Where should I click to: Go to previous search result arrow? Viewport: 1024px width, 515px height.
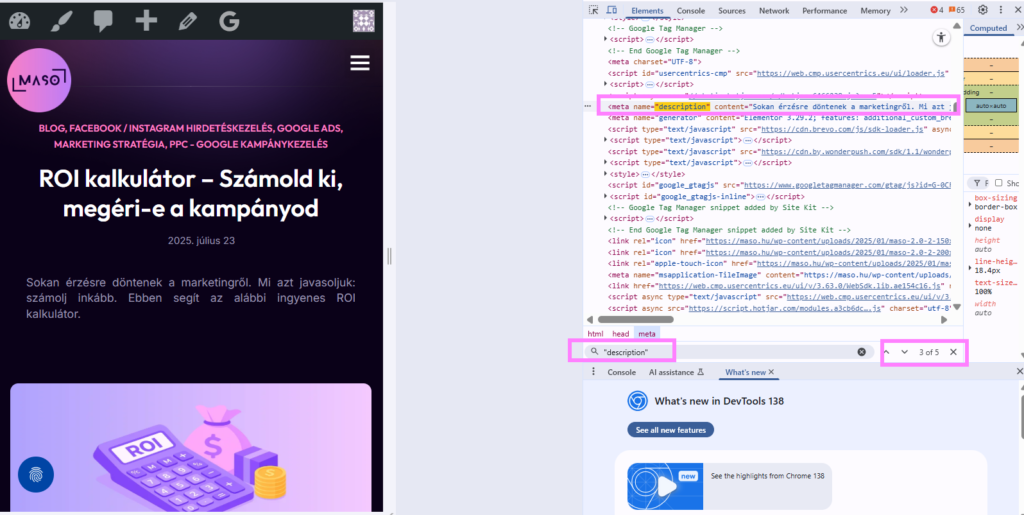tap(887, 352)
